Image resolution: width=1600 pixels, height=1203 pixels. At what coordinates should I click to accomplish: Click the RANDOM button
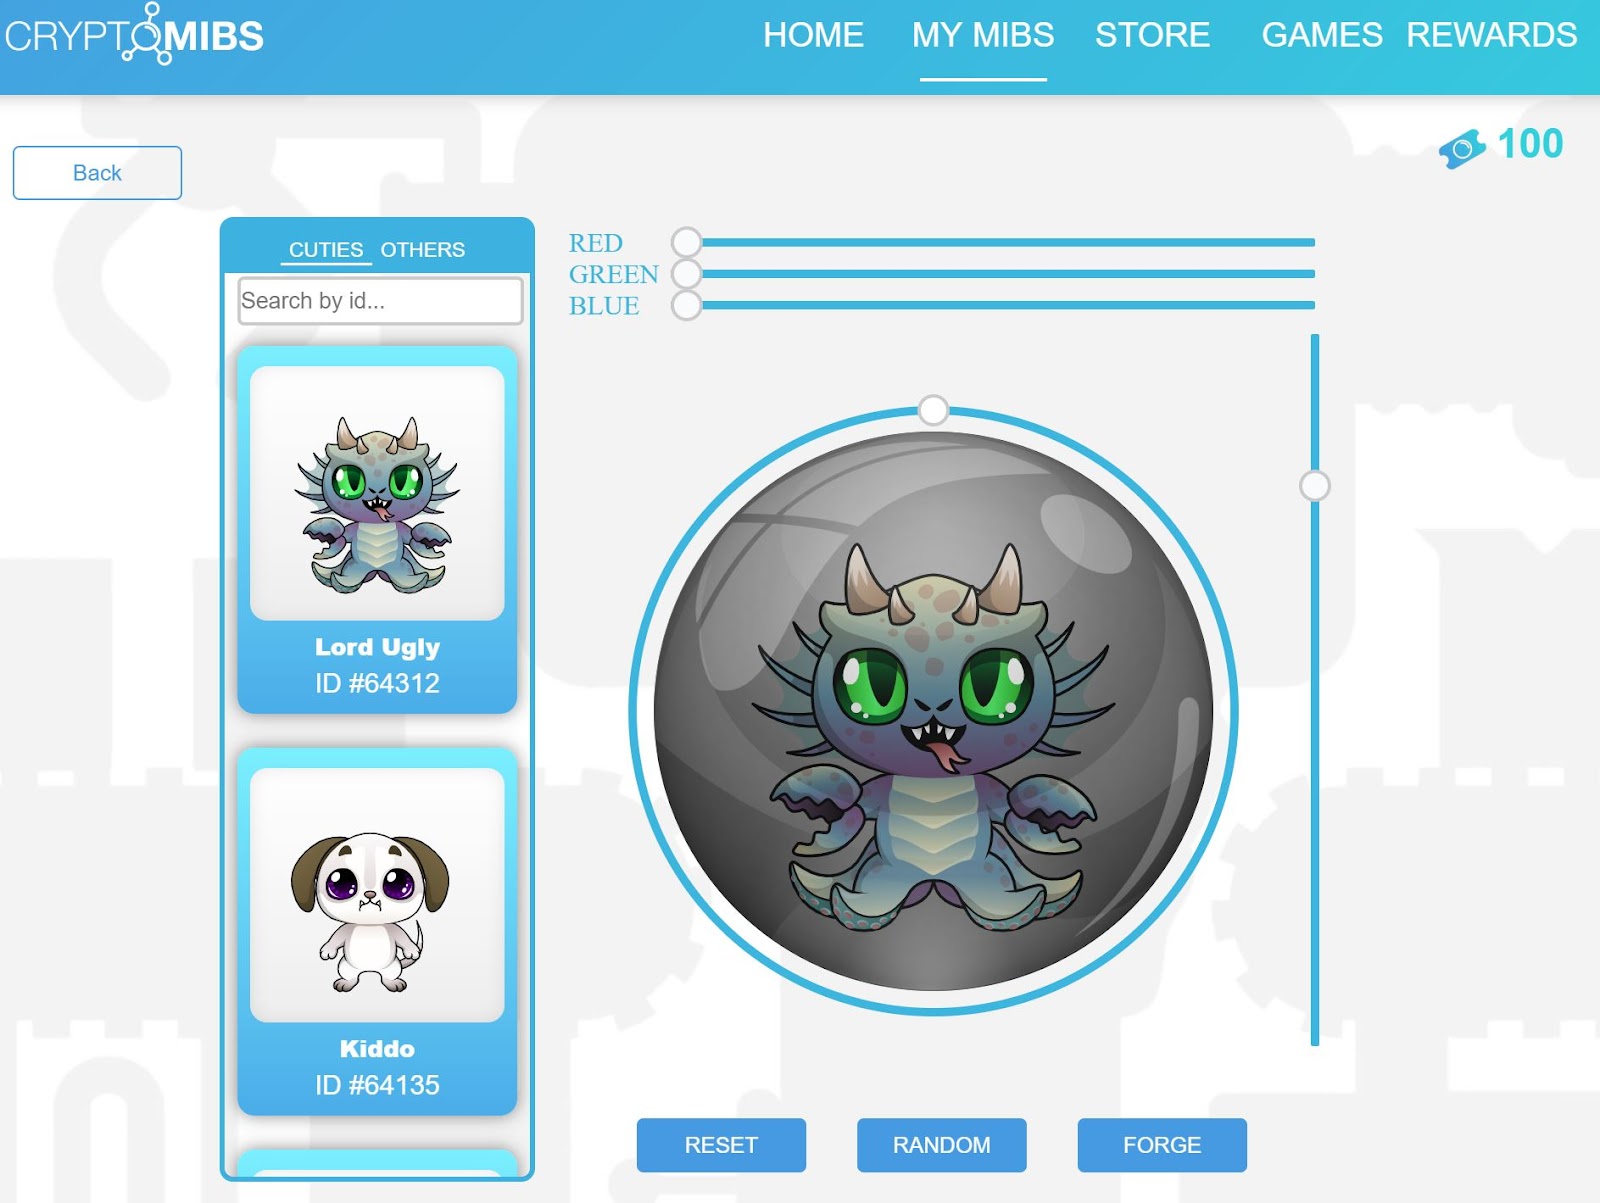[942, 1145]
